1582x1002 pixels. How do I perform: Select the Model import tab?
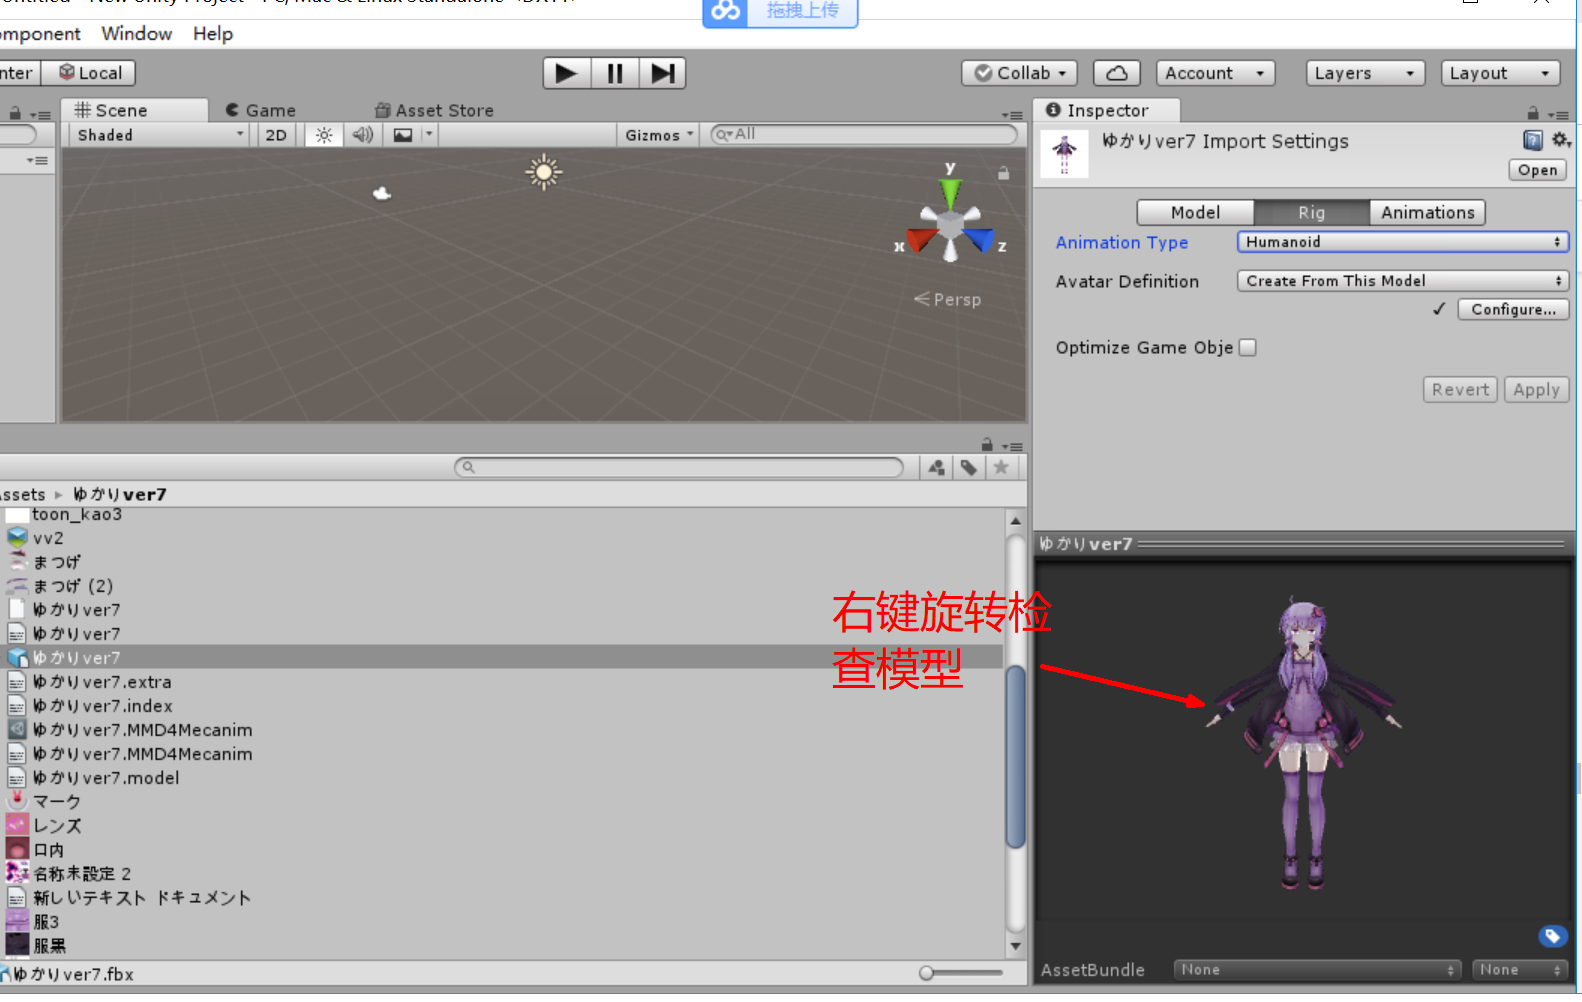1195,212
